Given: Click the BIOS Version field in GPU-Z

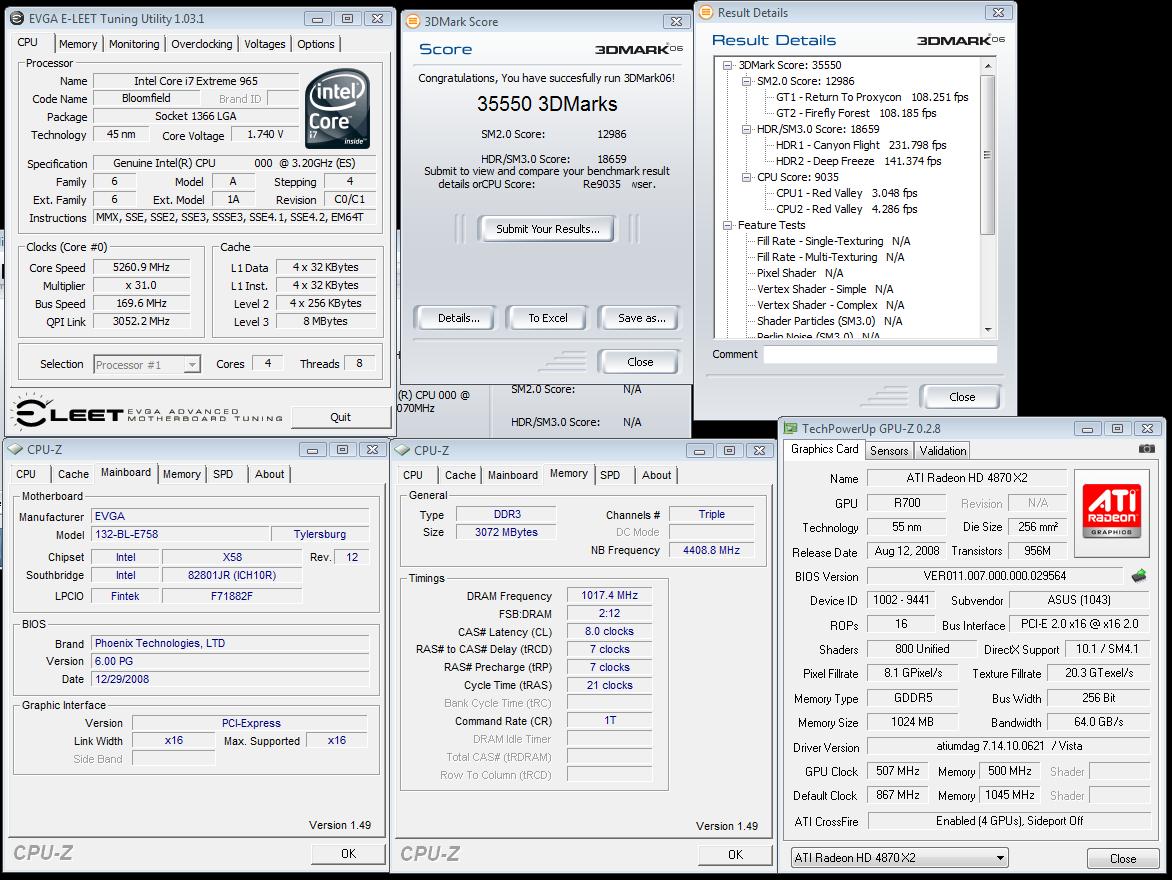Looking at the screenshot, I should point(994,576).
